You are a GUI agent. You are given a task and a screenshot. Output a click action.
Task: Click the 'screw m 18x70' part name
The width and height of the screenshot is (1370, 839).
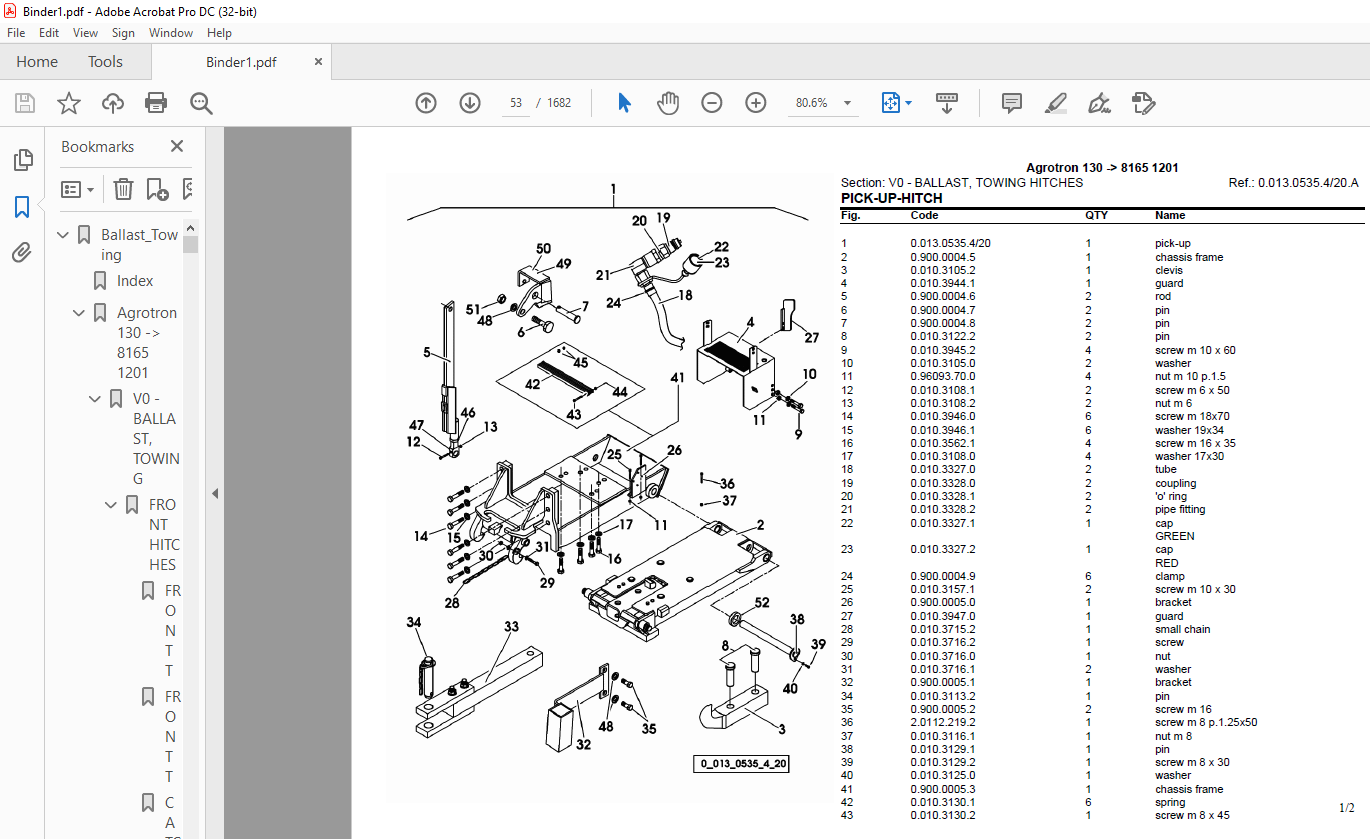(1192, 416)
